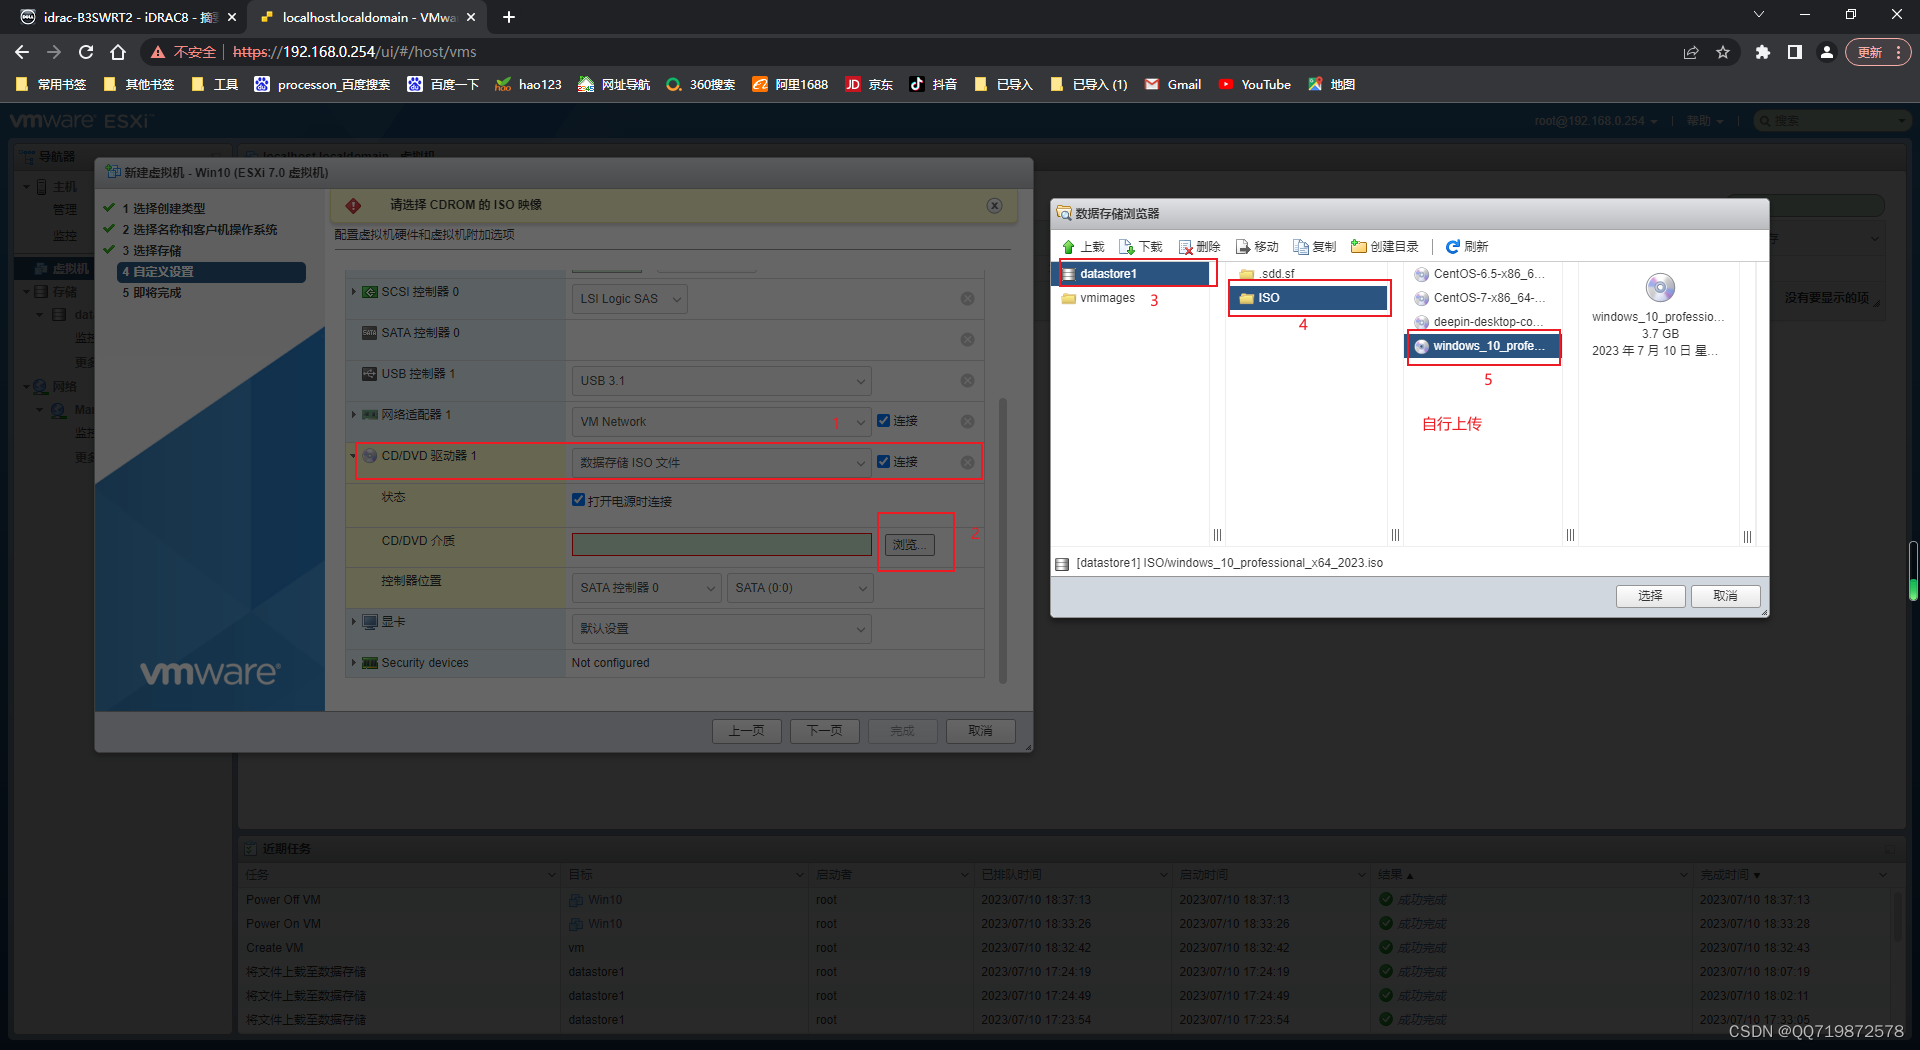Remove SCSI controller 0 device
This screenshot has width=1920, height=1050.
(967, 299)
